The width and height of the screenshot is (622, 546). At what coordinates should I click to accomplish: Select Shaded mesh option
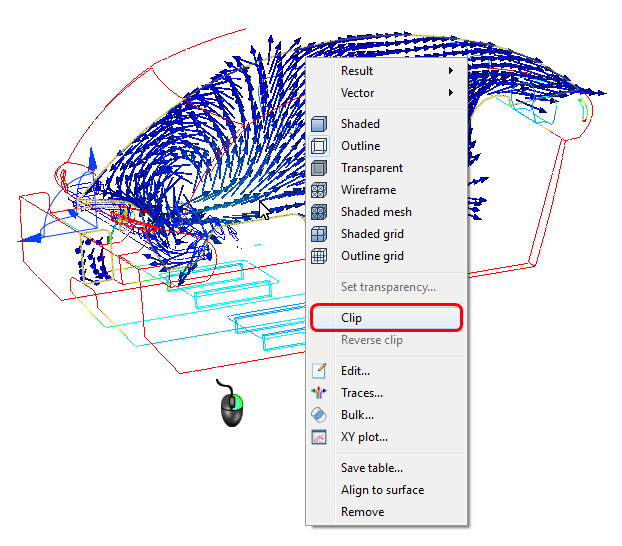[386, 212]
